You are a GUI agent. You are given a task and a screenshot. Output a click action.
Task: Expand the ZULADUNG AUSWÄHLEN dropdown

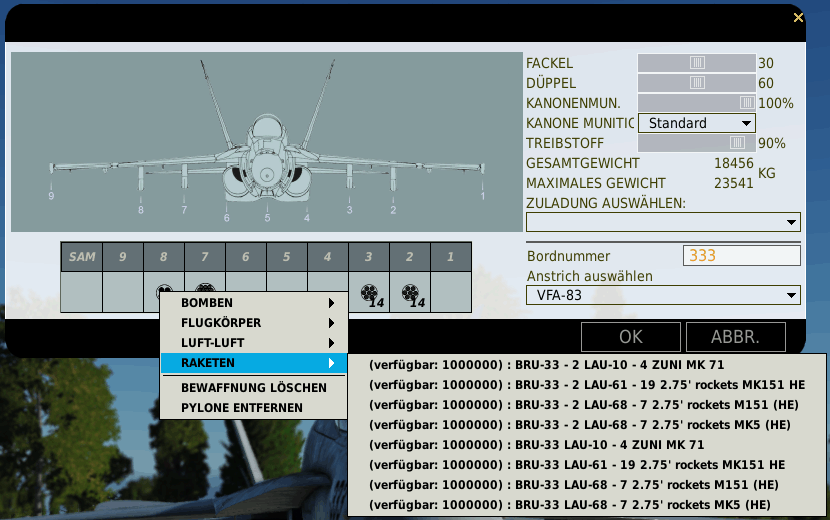[x=663, y=222]
